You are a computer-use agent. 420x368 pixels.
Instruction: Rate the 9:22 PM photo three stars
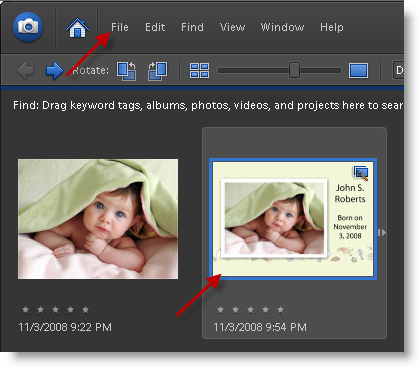(55, 310)
